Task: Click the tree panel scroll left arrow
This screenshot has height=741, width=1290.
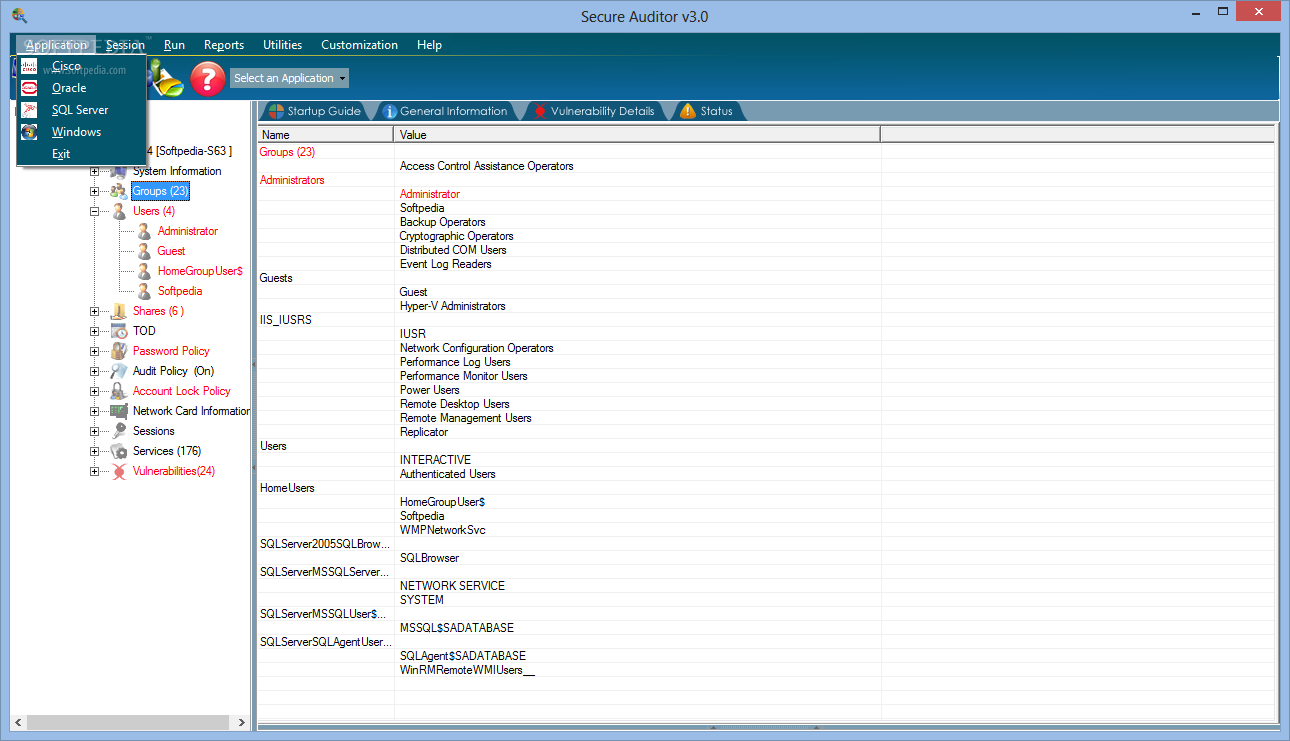Action: (20, 722)
